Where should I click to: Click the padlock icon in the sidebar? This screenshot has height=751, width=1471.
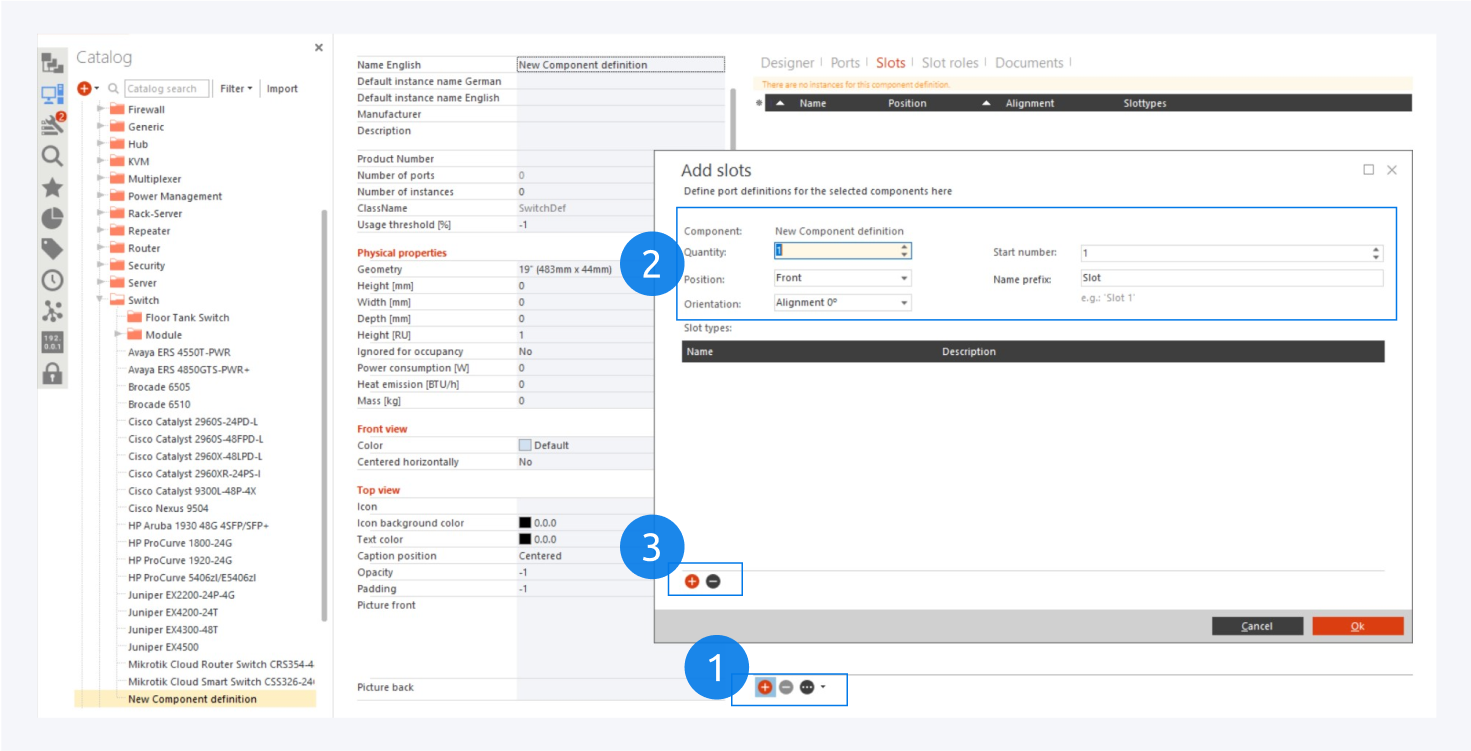(52, 374)
